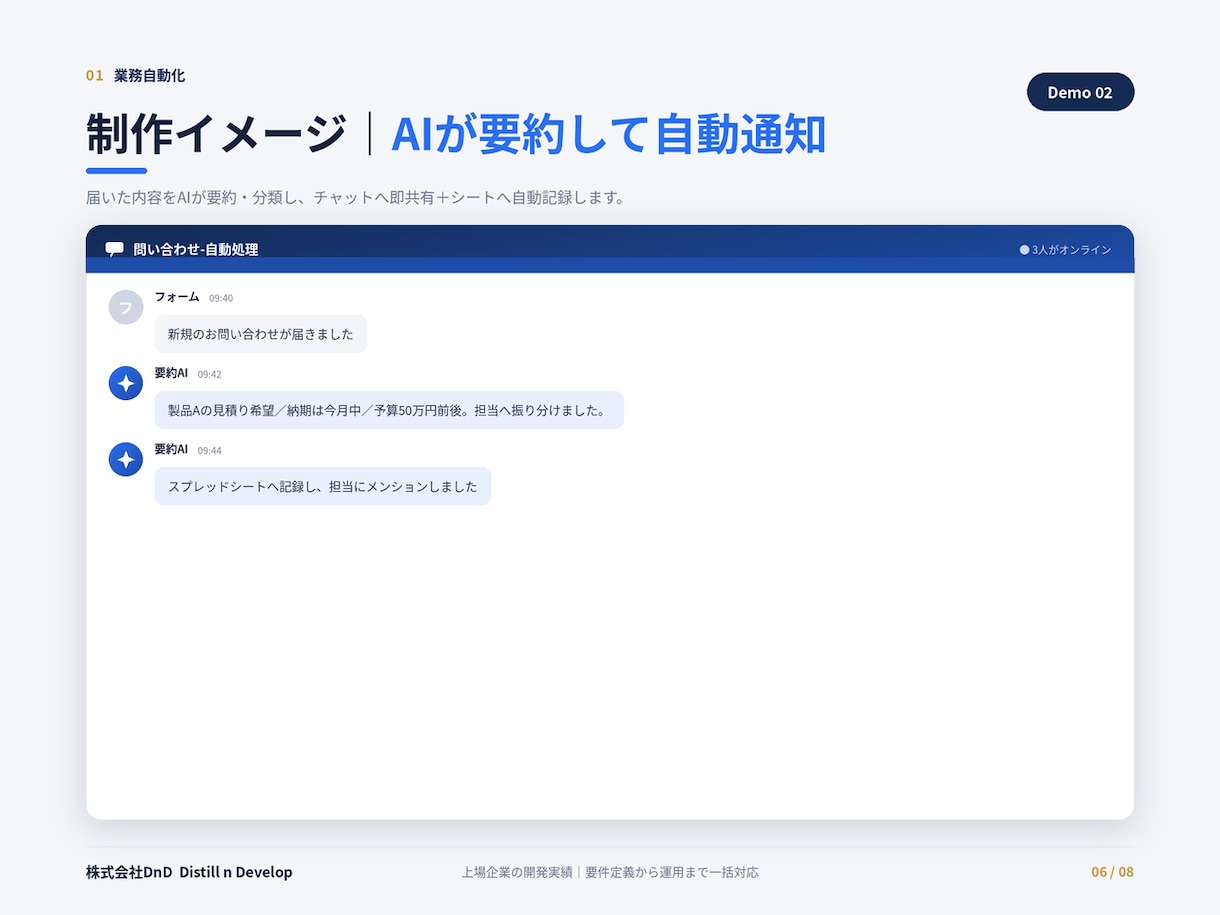Click the Demo 02 badge

coord(1080,92)
